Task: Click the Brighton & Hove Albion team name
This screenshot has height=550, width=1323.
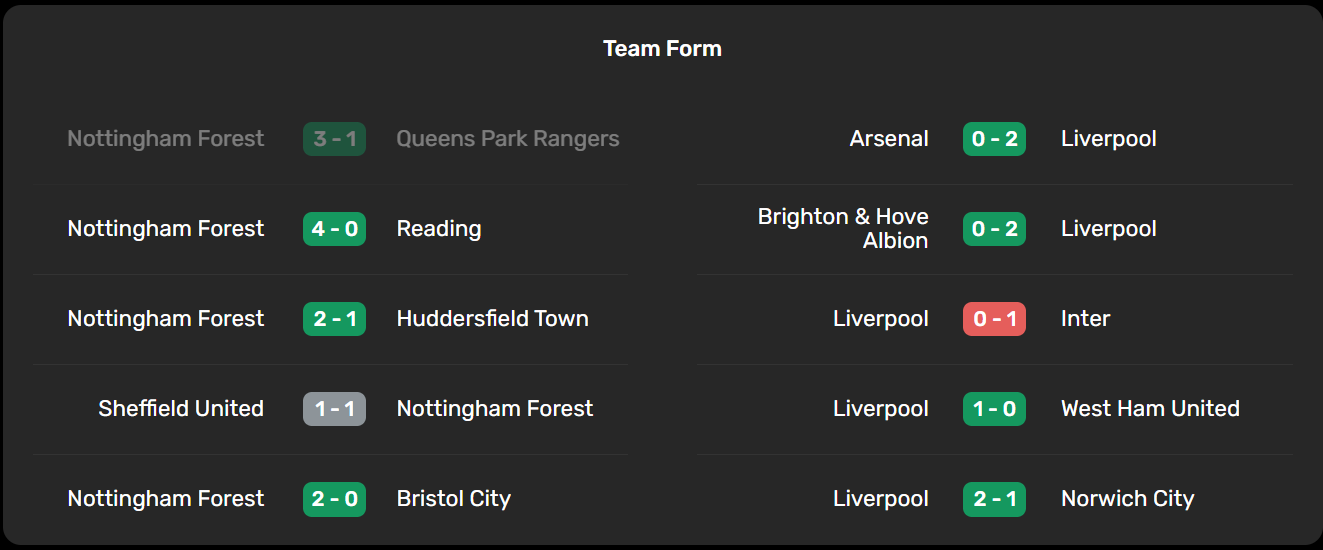Action: tap(843, 229)
